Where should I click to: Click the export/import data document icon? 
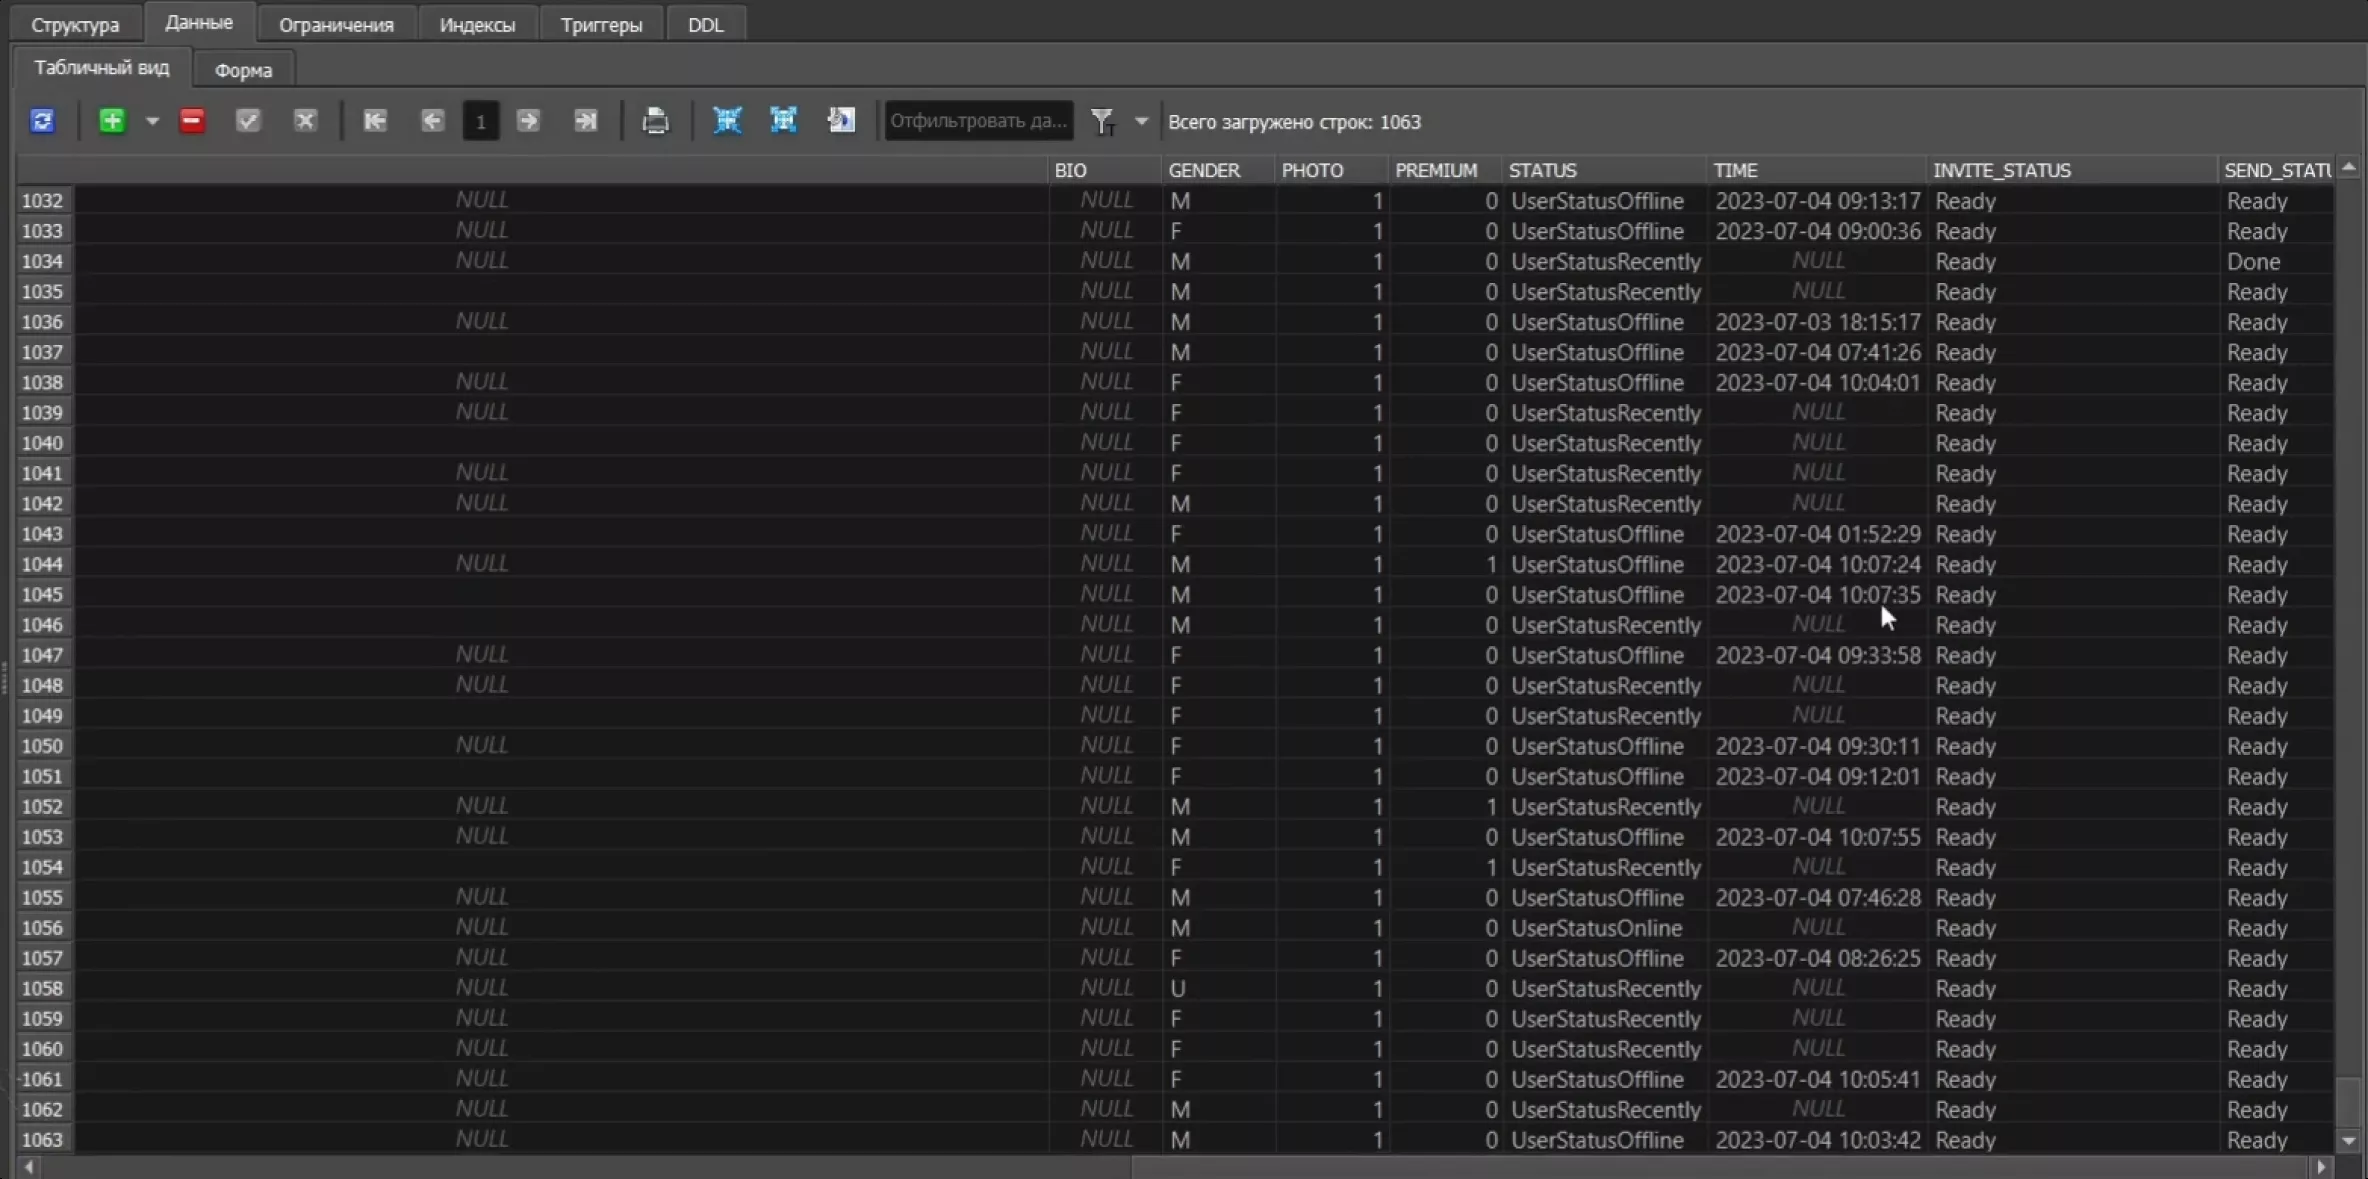[x=841, y=121]
